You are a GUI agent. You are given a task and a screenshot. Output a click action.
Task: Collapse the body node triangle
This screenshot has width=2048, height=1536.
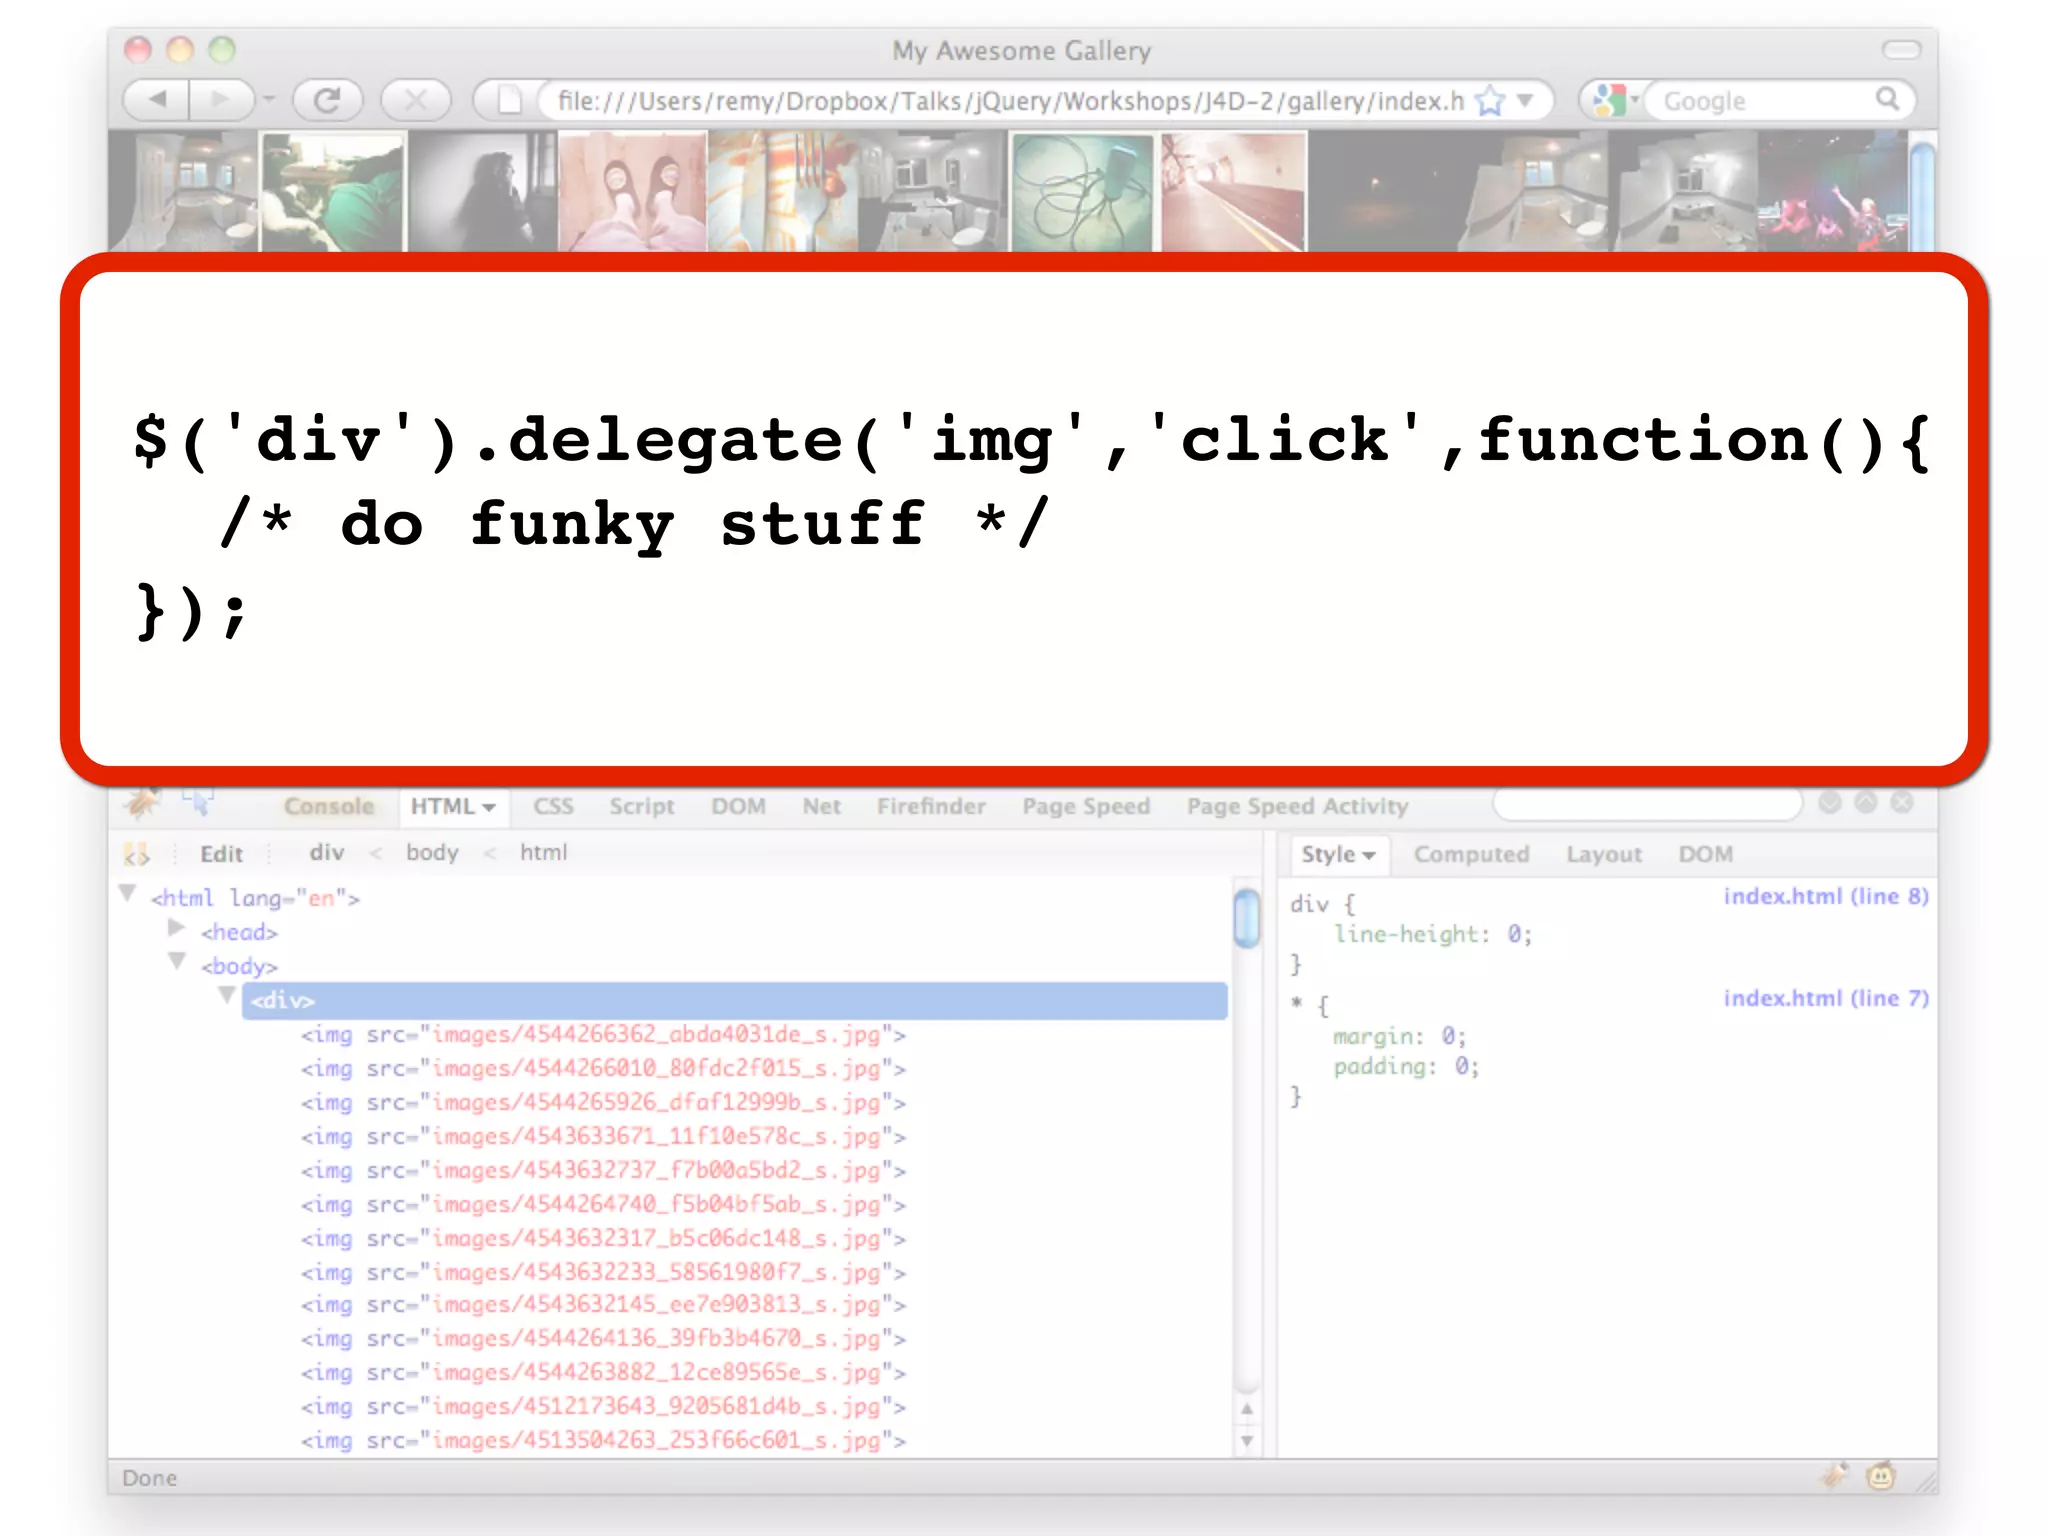pyautogui.click(x=177, y=962)
